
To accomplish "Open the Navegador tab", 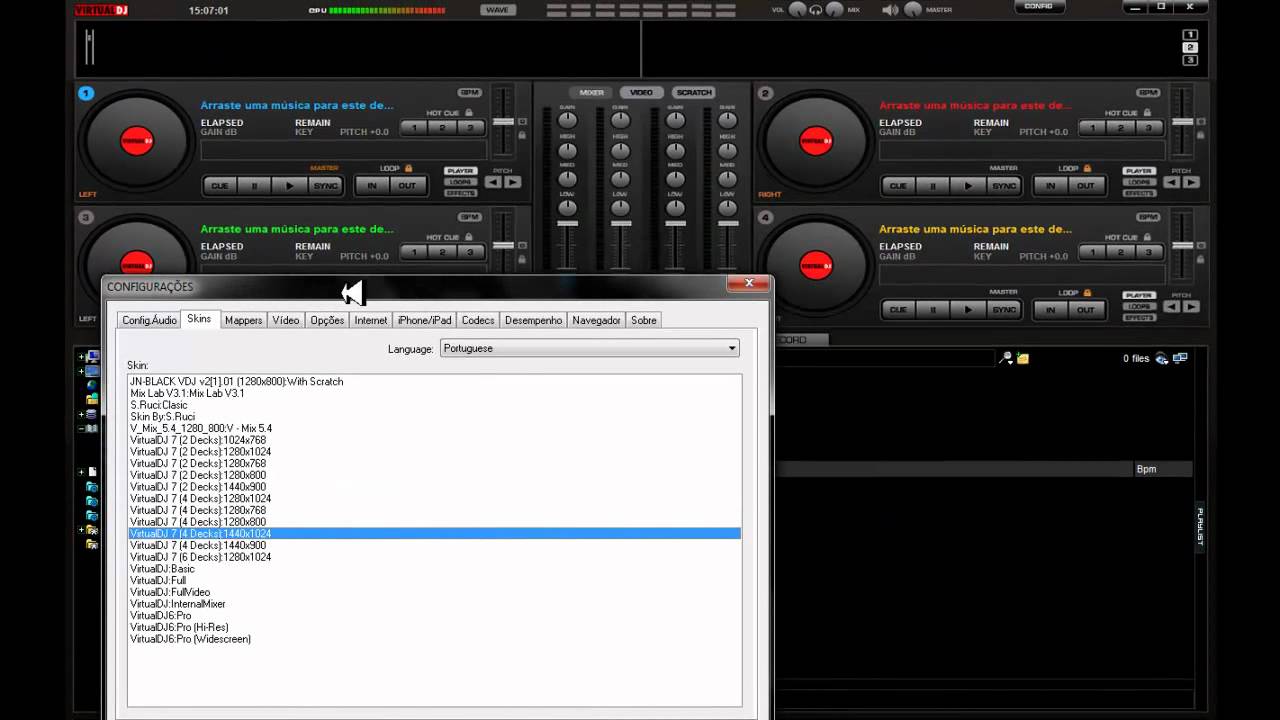I will 596,320.
